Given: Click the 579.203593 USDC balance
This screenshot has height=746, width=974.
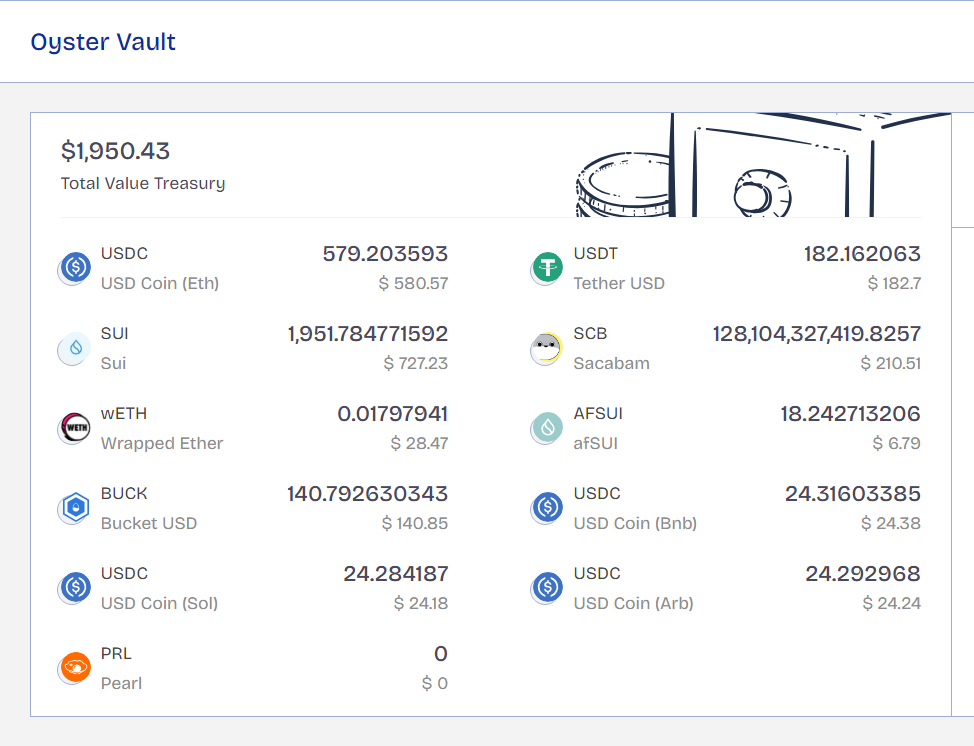Looking at the screenshot, I should (x=385, y=253).
